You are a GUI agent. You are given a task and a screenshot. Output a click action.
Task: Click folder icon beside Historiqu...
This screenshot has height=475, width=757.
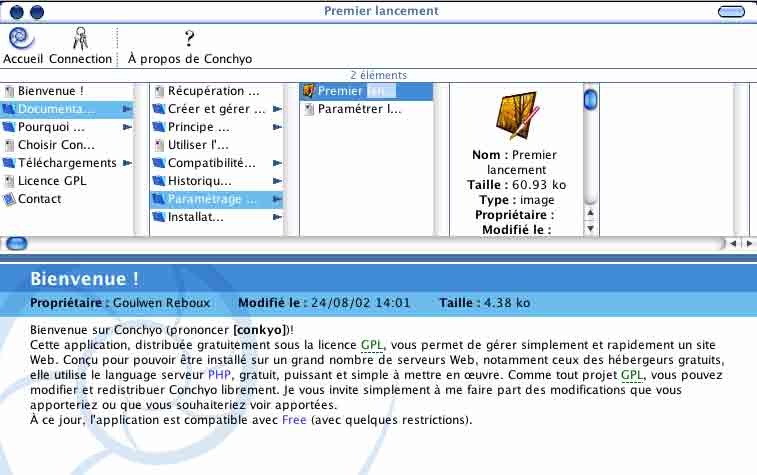click(x=159, y=181)
